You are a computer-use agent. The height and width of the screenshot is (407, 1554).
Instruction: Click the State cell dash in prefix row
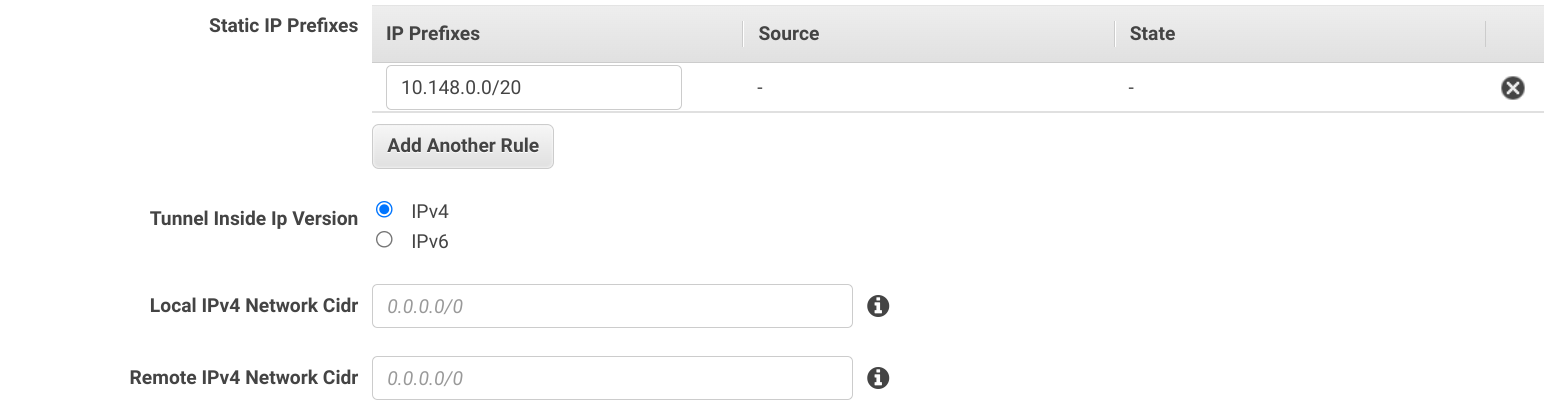1132,88
